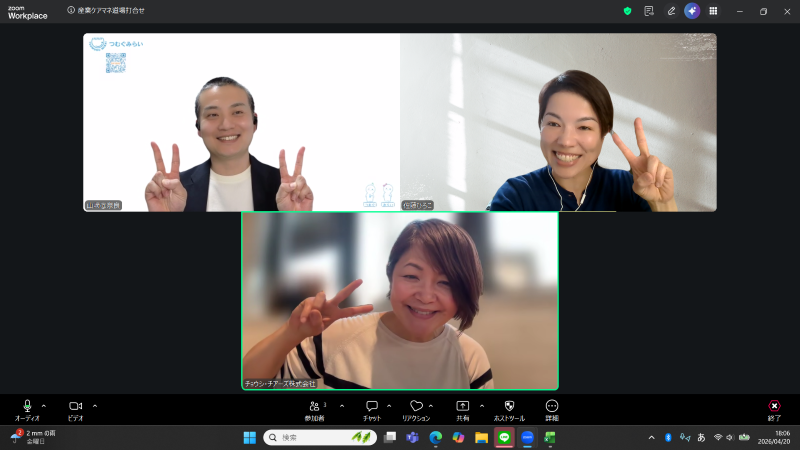
Task: Open the meeting notes icon
Action: coord(649,11)
